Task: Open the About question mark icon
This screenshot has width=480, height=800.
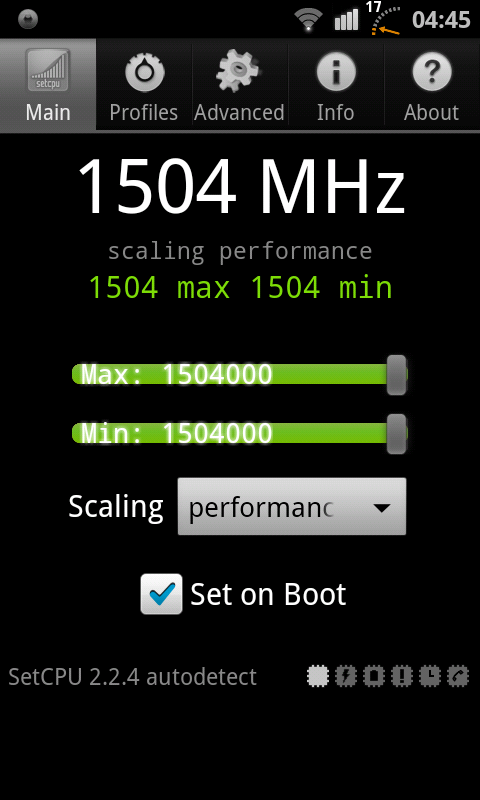Action: coord(432,70)
